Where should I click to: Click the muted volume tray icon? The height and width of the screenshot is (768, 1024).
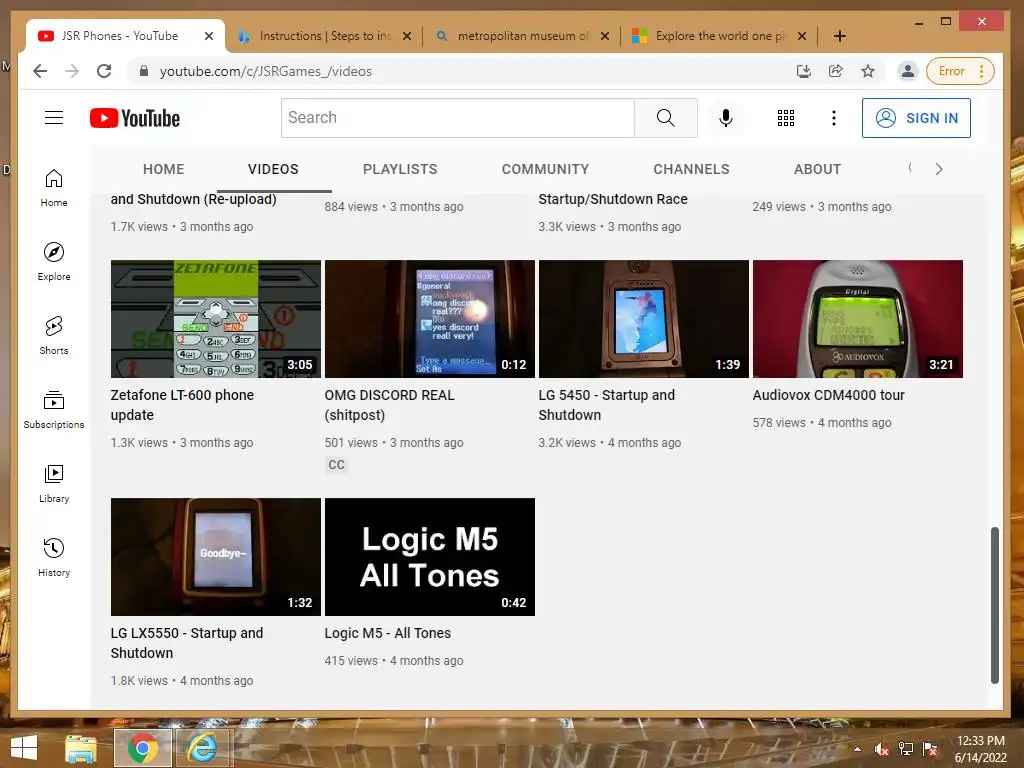pyautogui.click(x=882, y=749)
